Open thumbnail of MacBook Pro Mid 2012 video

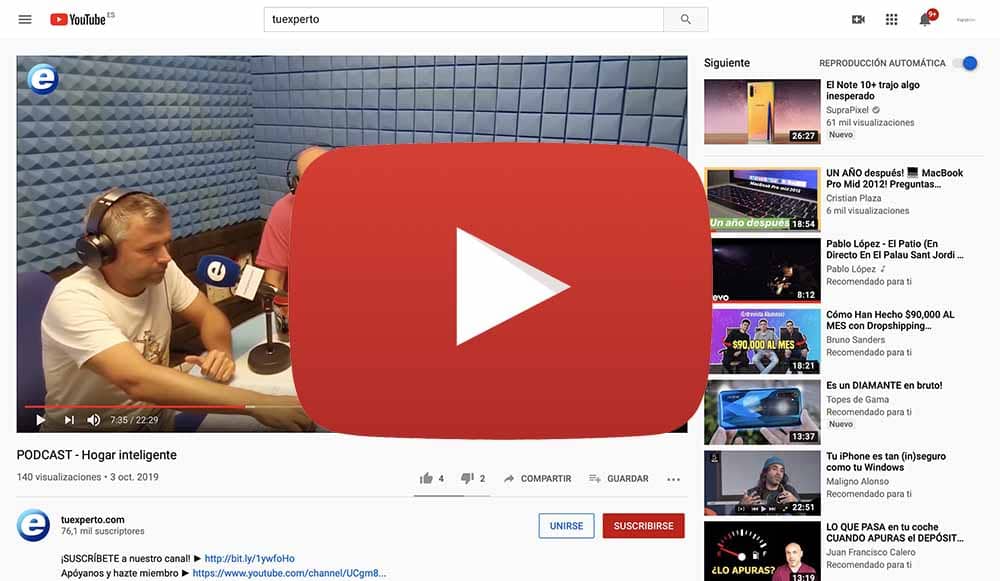point(762,200)
